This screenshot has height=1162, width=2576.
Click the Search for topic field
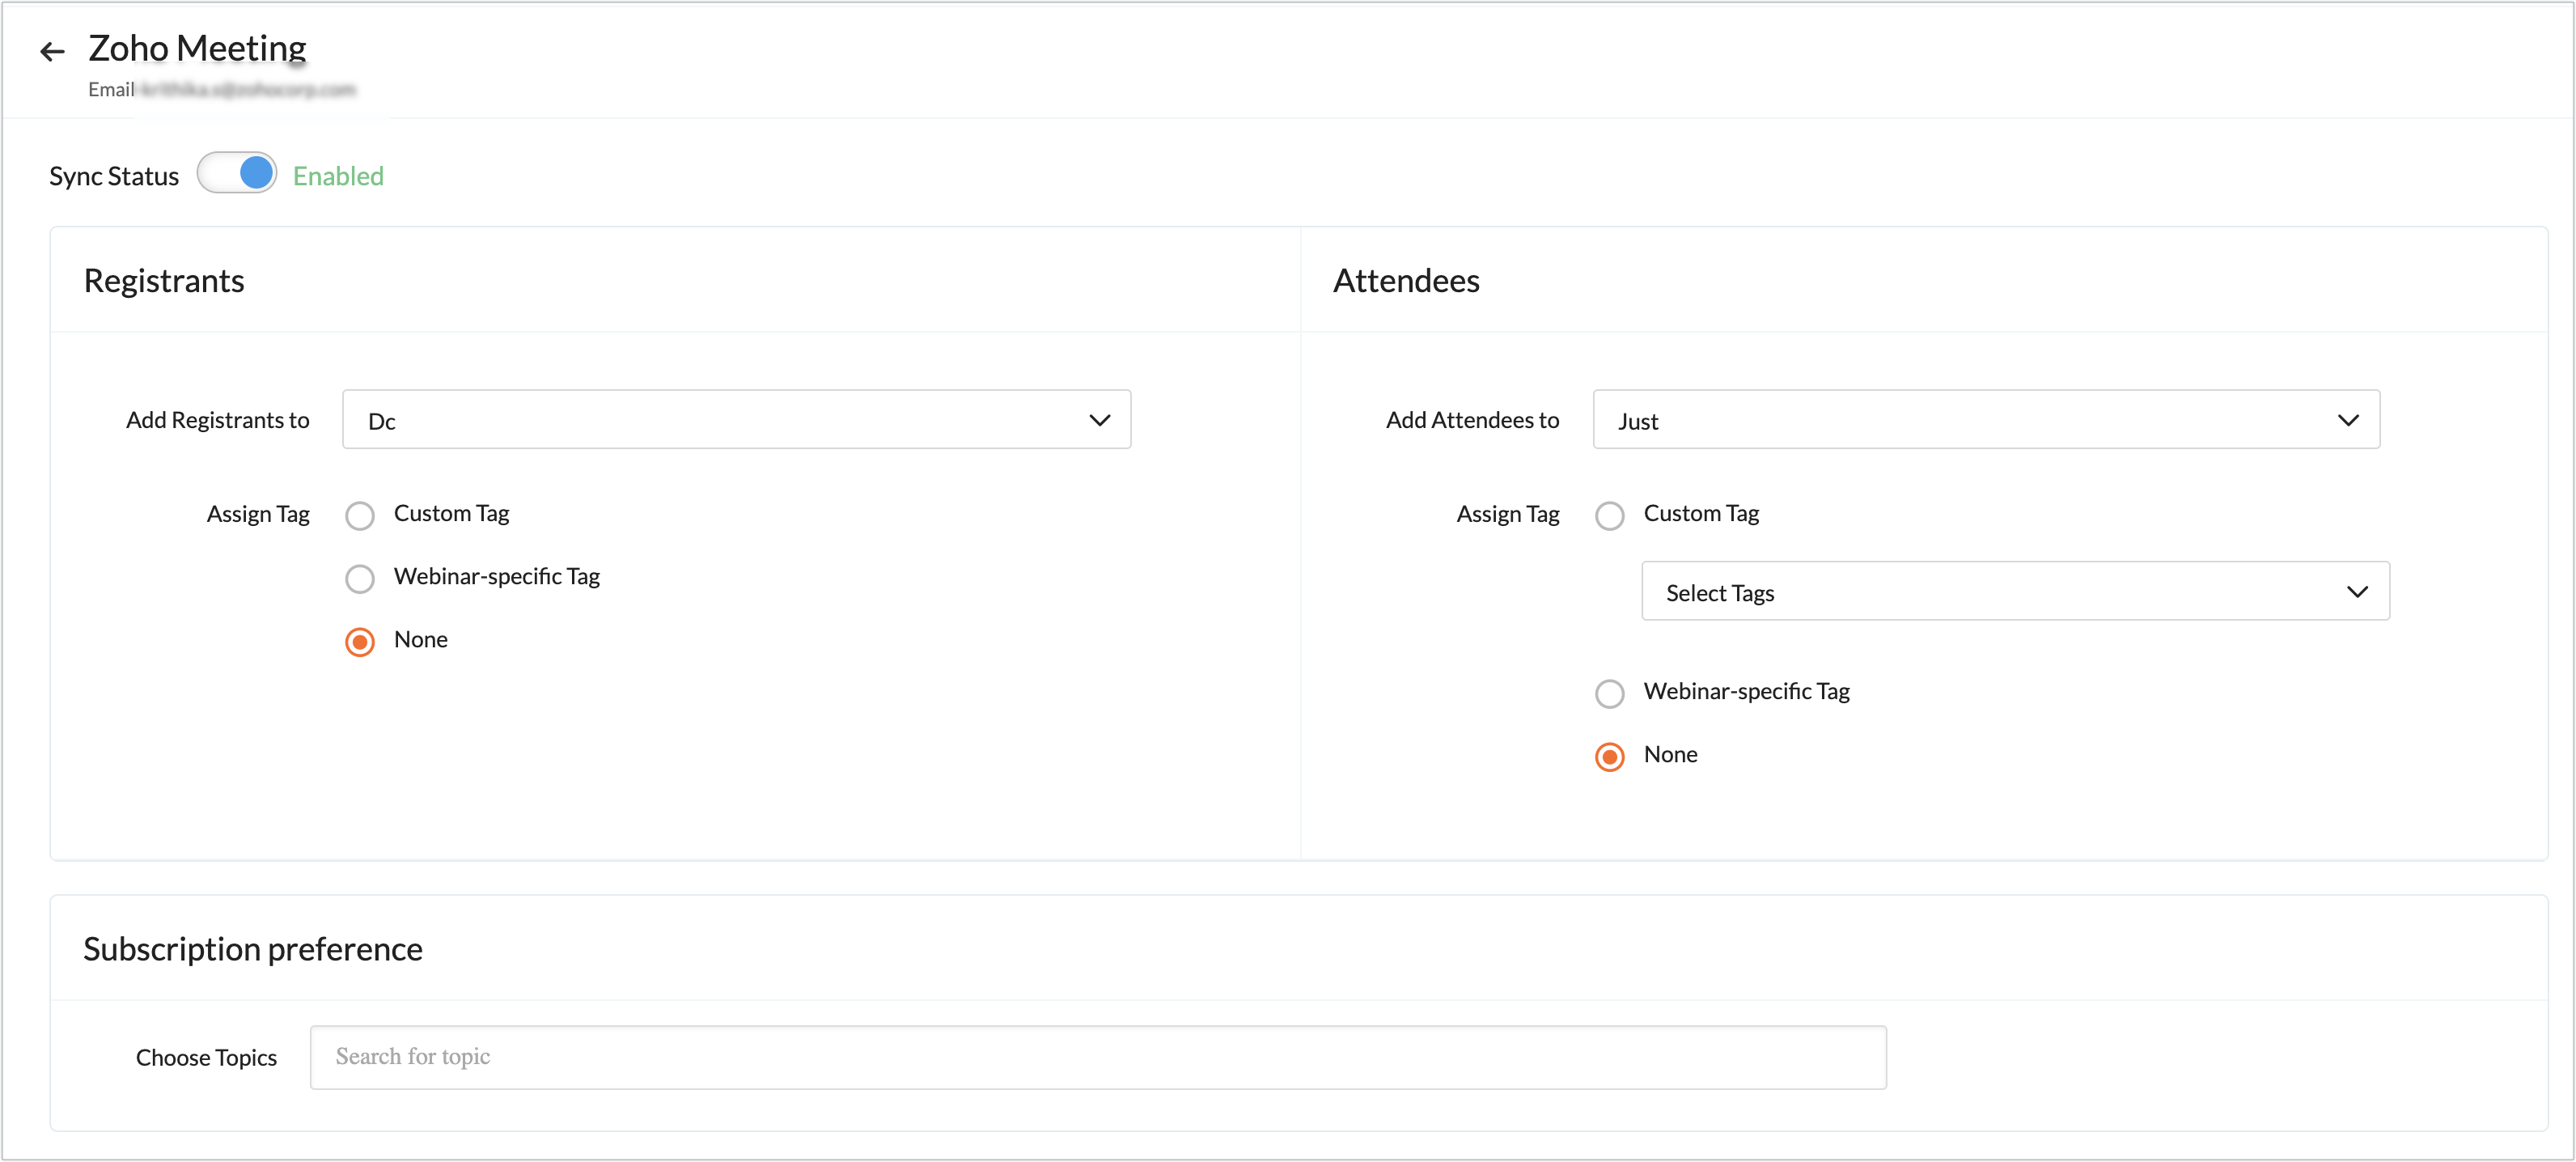point(1098,1057)
